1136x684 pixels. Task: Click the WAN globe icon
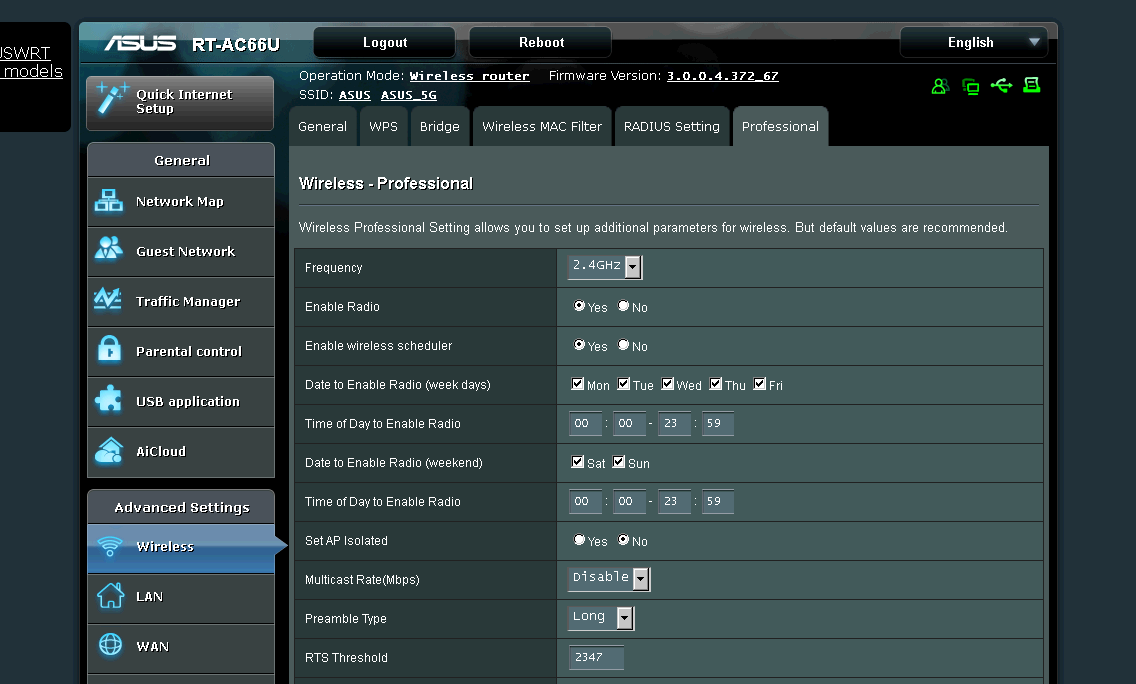pyautogui.click(x=110, y=644)
